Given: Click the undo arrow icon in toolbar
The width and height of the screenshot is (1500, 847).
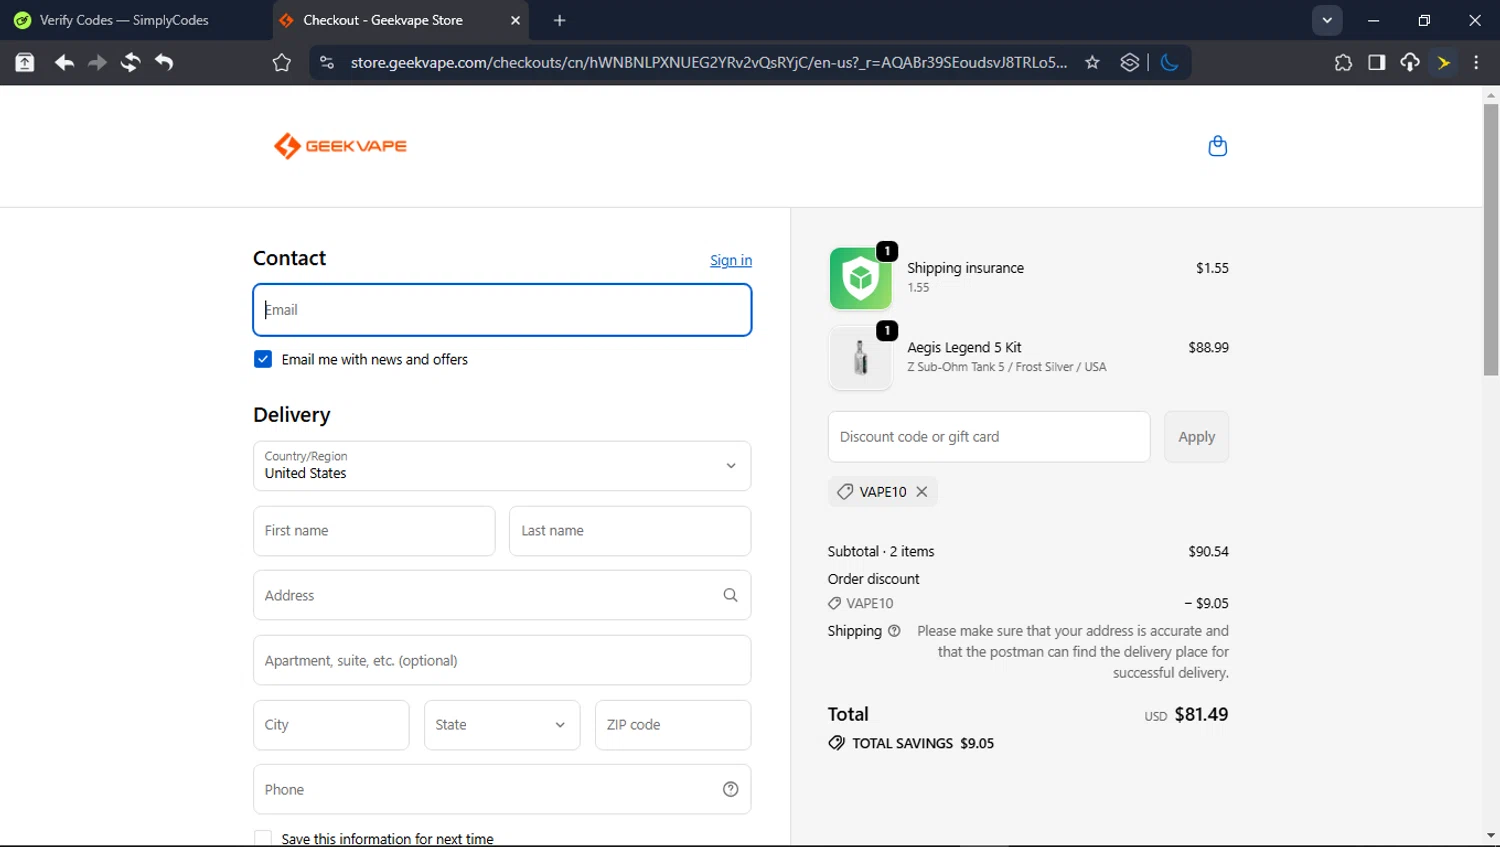Looking at the screenshot, I should pos(164,63).
